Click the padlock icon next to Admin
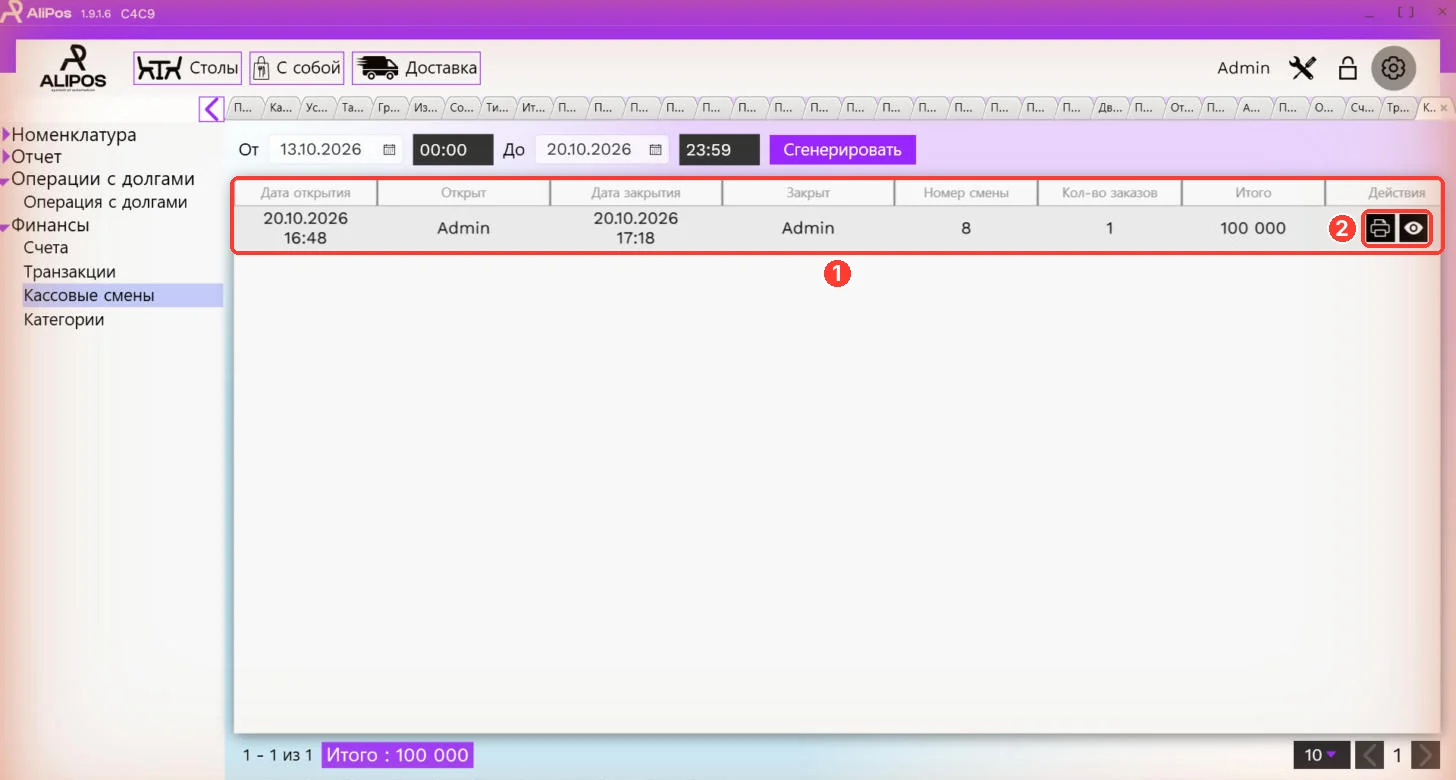Image resolution: width=1456 pixels, height=780 pixels. coord(1348,68)
